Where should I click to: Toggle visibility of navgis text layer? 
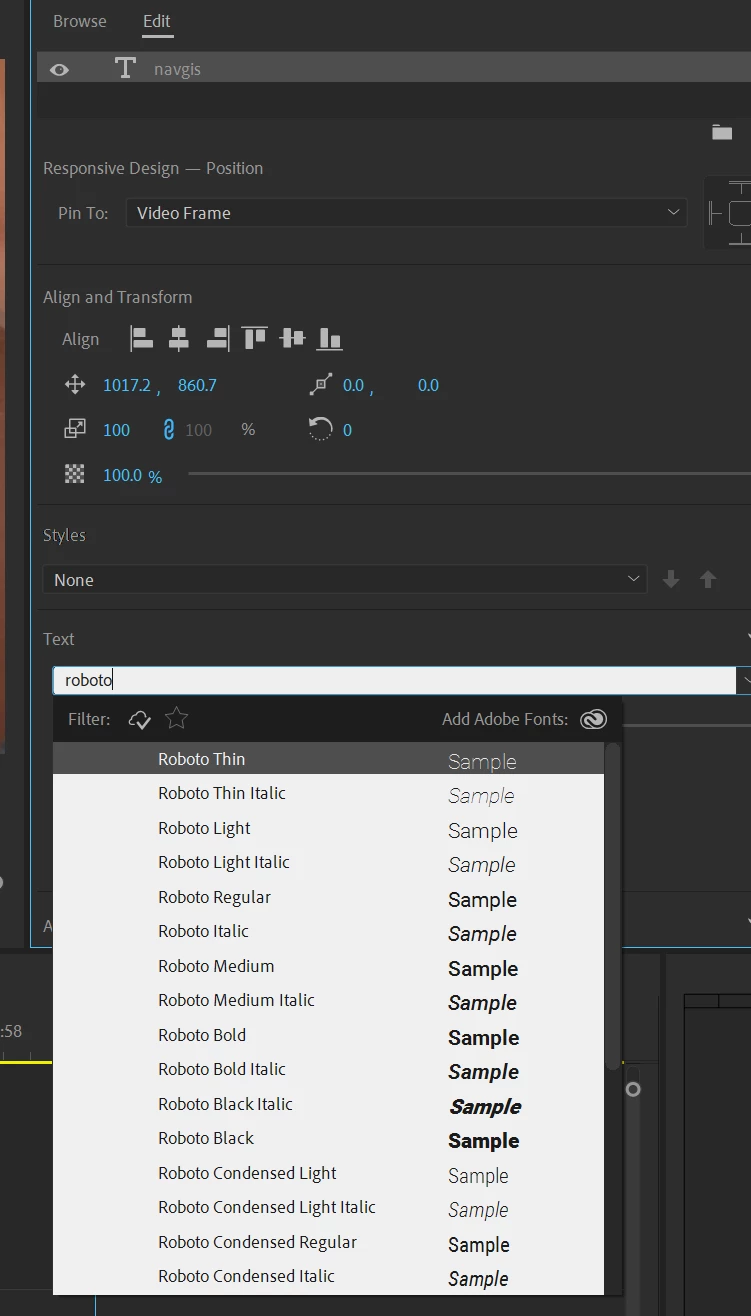[x=59, y=69]
